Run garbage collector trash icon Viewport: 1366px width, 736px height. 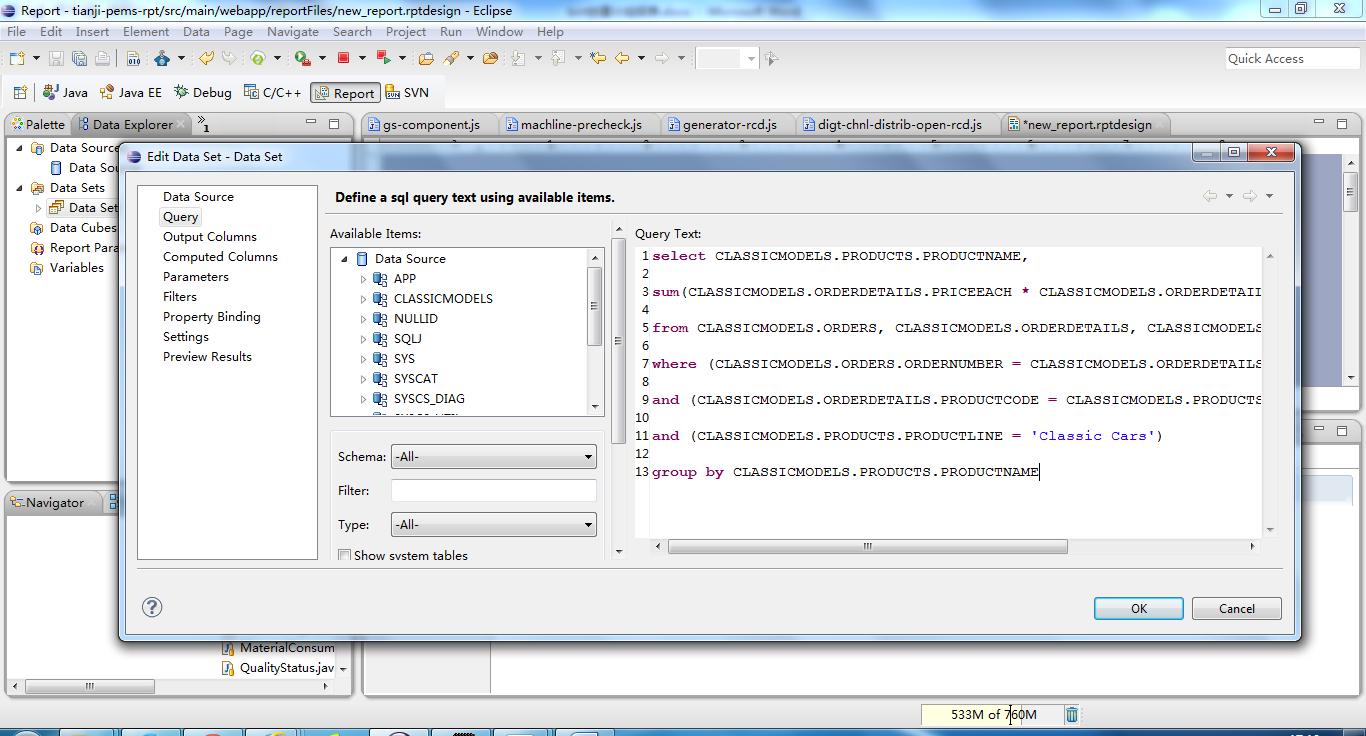(x=1071, y=714)
